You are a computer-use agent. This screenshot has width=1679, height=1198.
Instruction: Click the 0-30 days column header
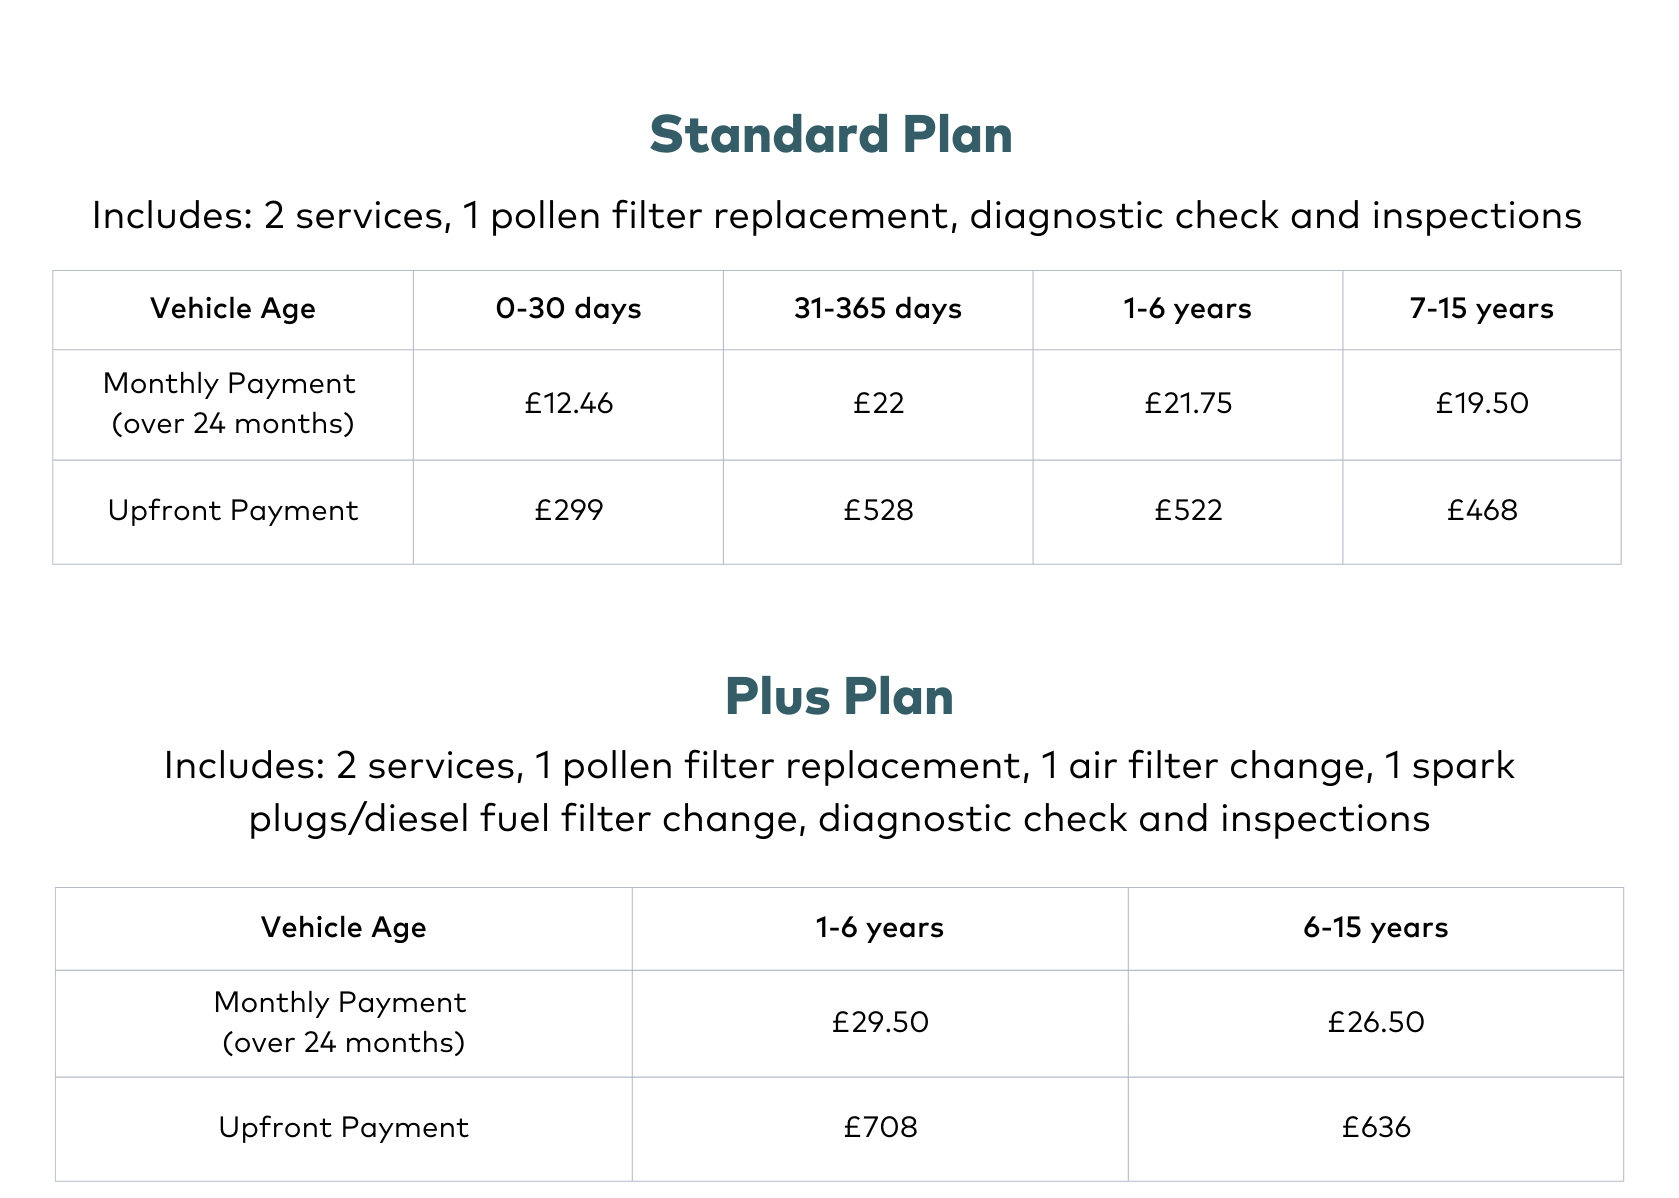tap(569, 309)
